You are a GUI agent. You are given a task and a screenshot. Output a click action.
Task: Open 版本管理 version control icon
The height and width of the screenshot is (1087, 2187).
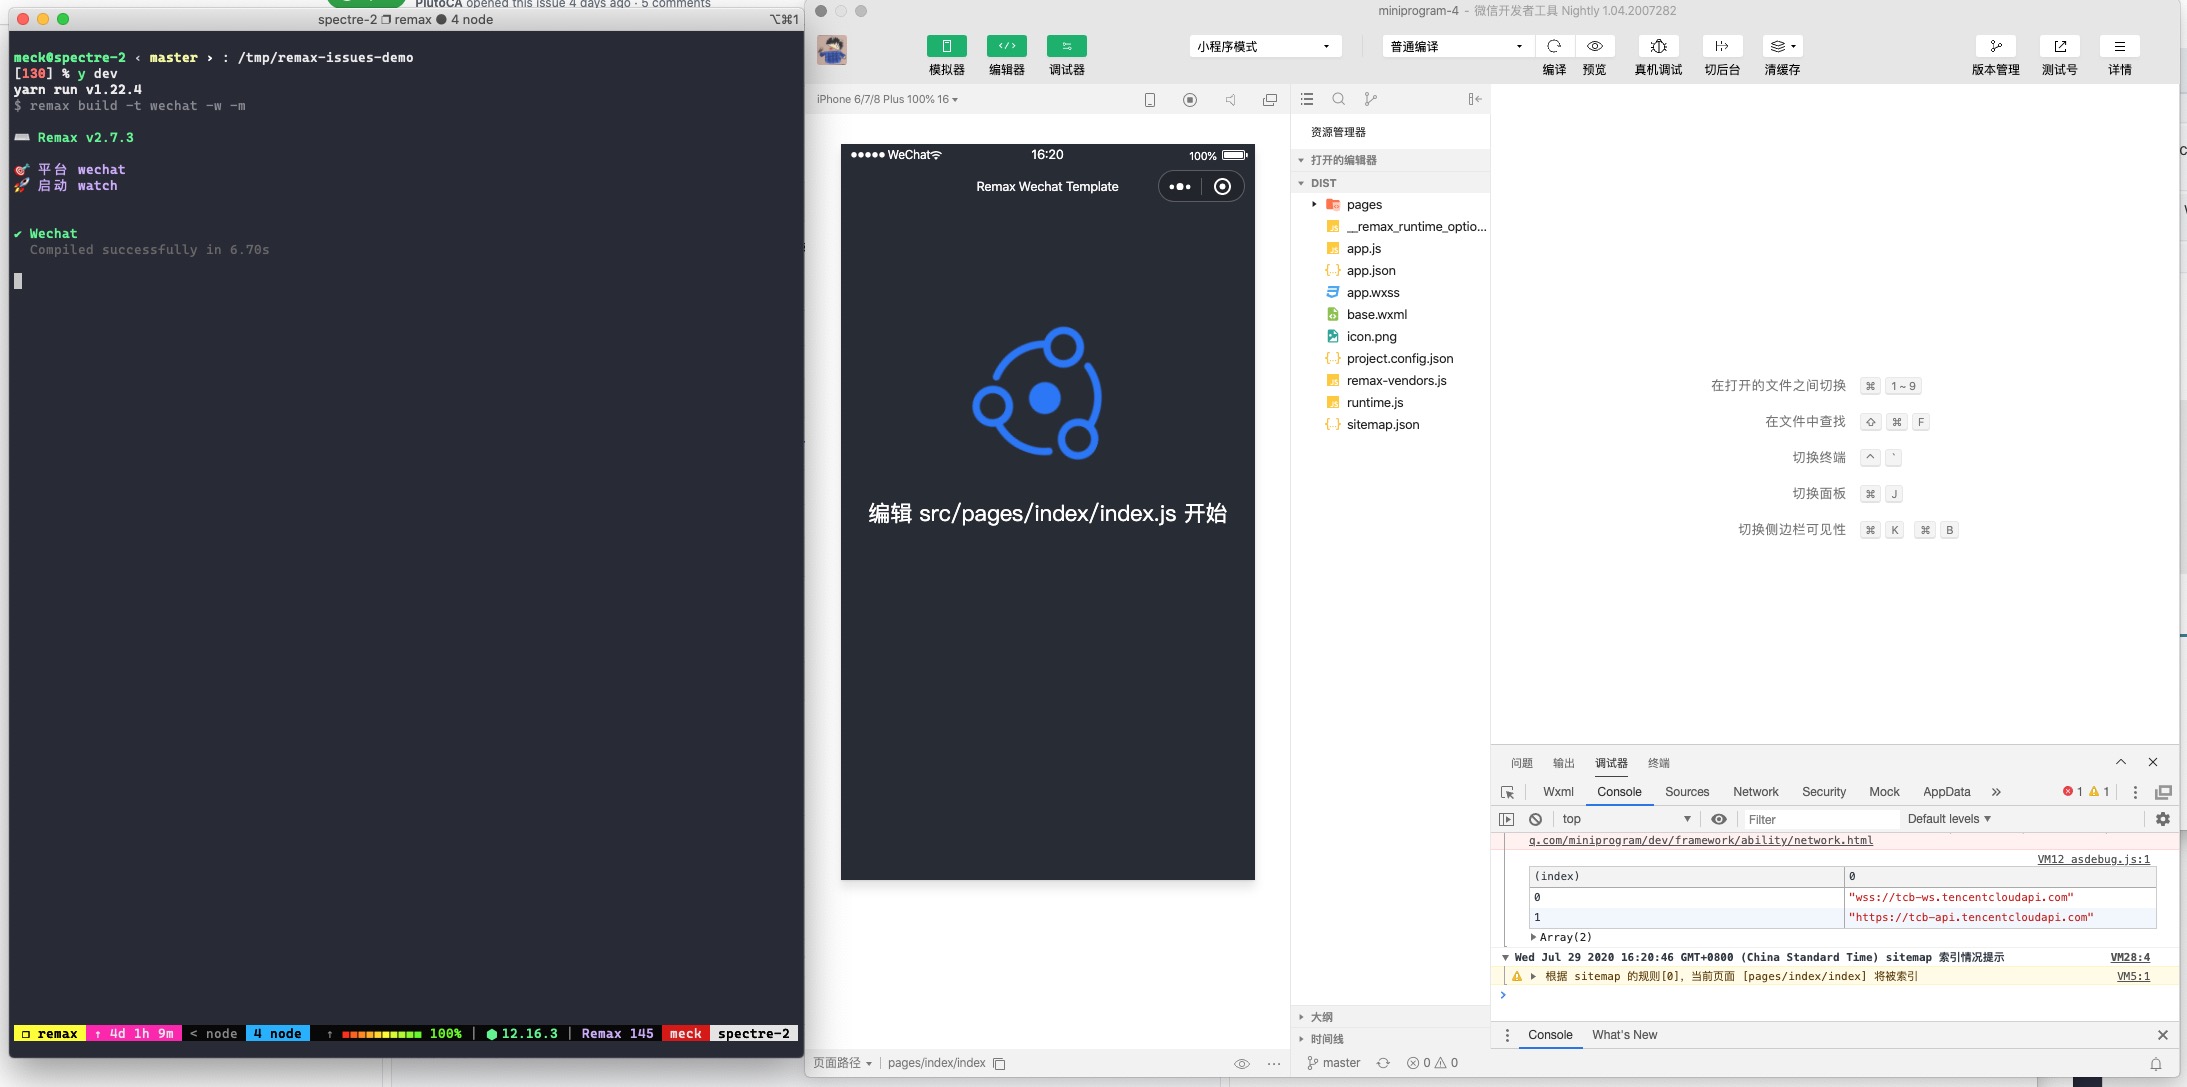point(1996,46)
